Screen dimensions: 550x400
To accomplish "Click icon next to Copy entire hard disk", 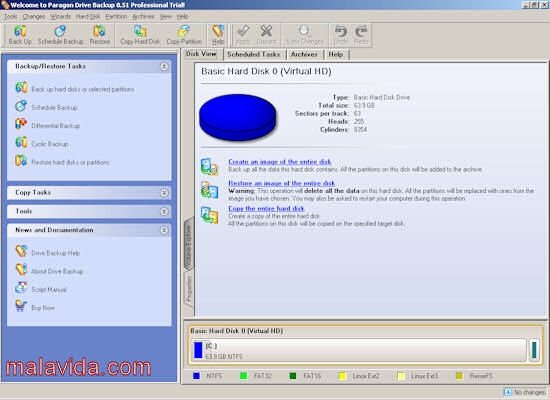I will point(209,215).
